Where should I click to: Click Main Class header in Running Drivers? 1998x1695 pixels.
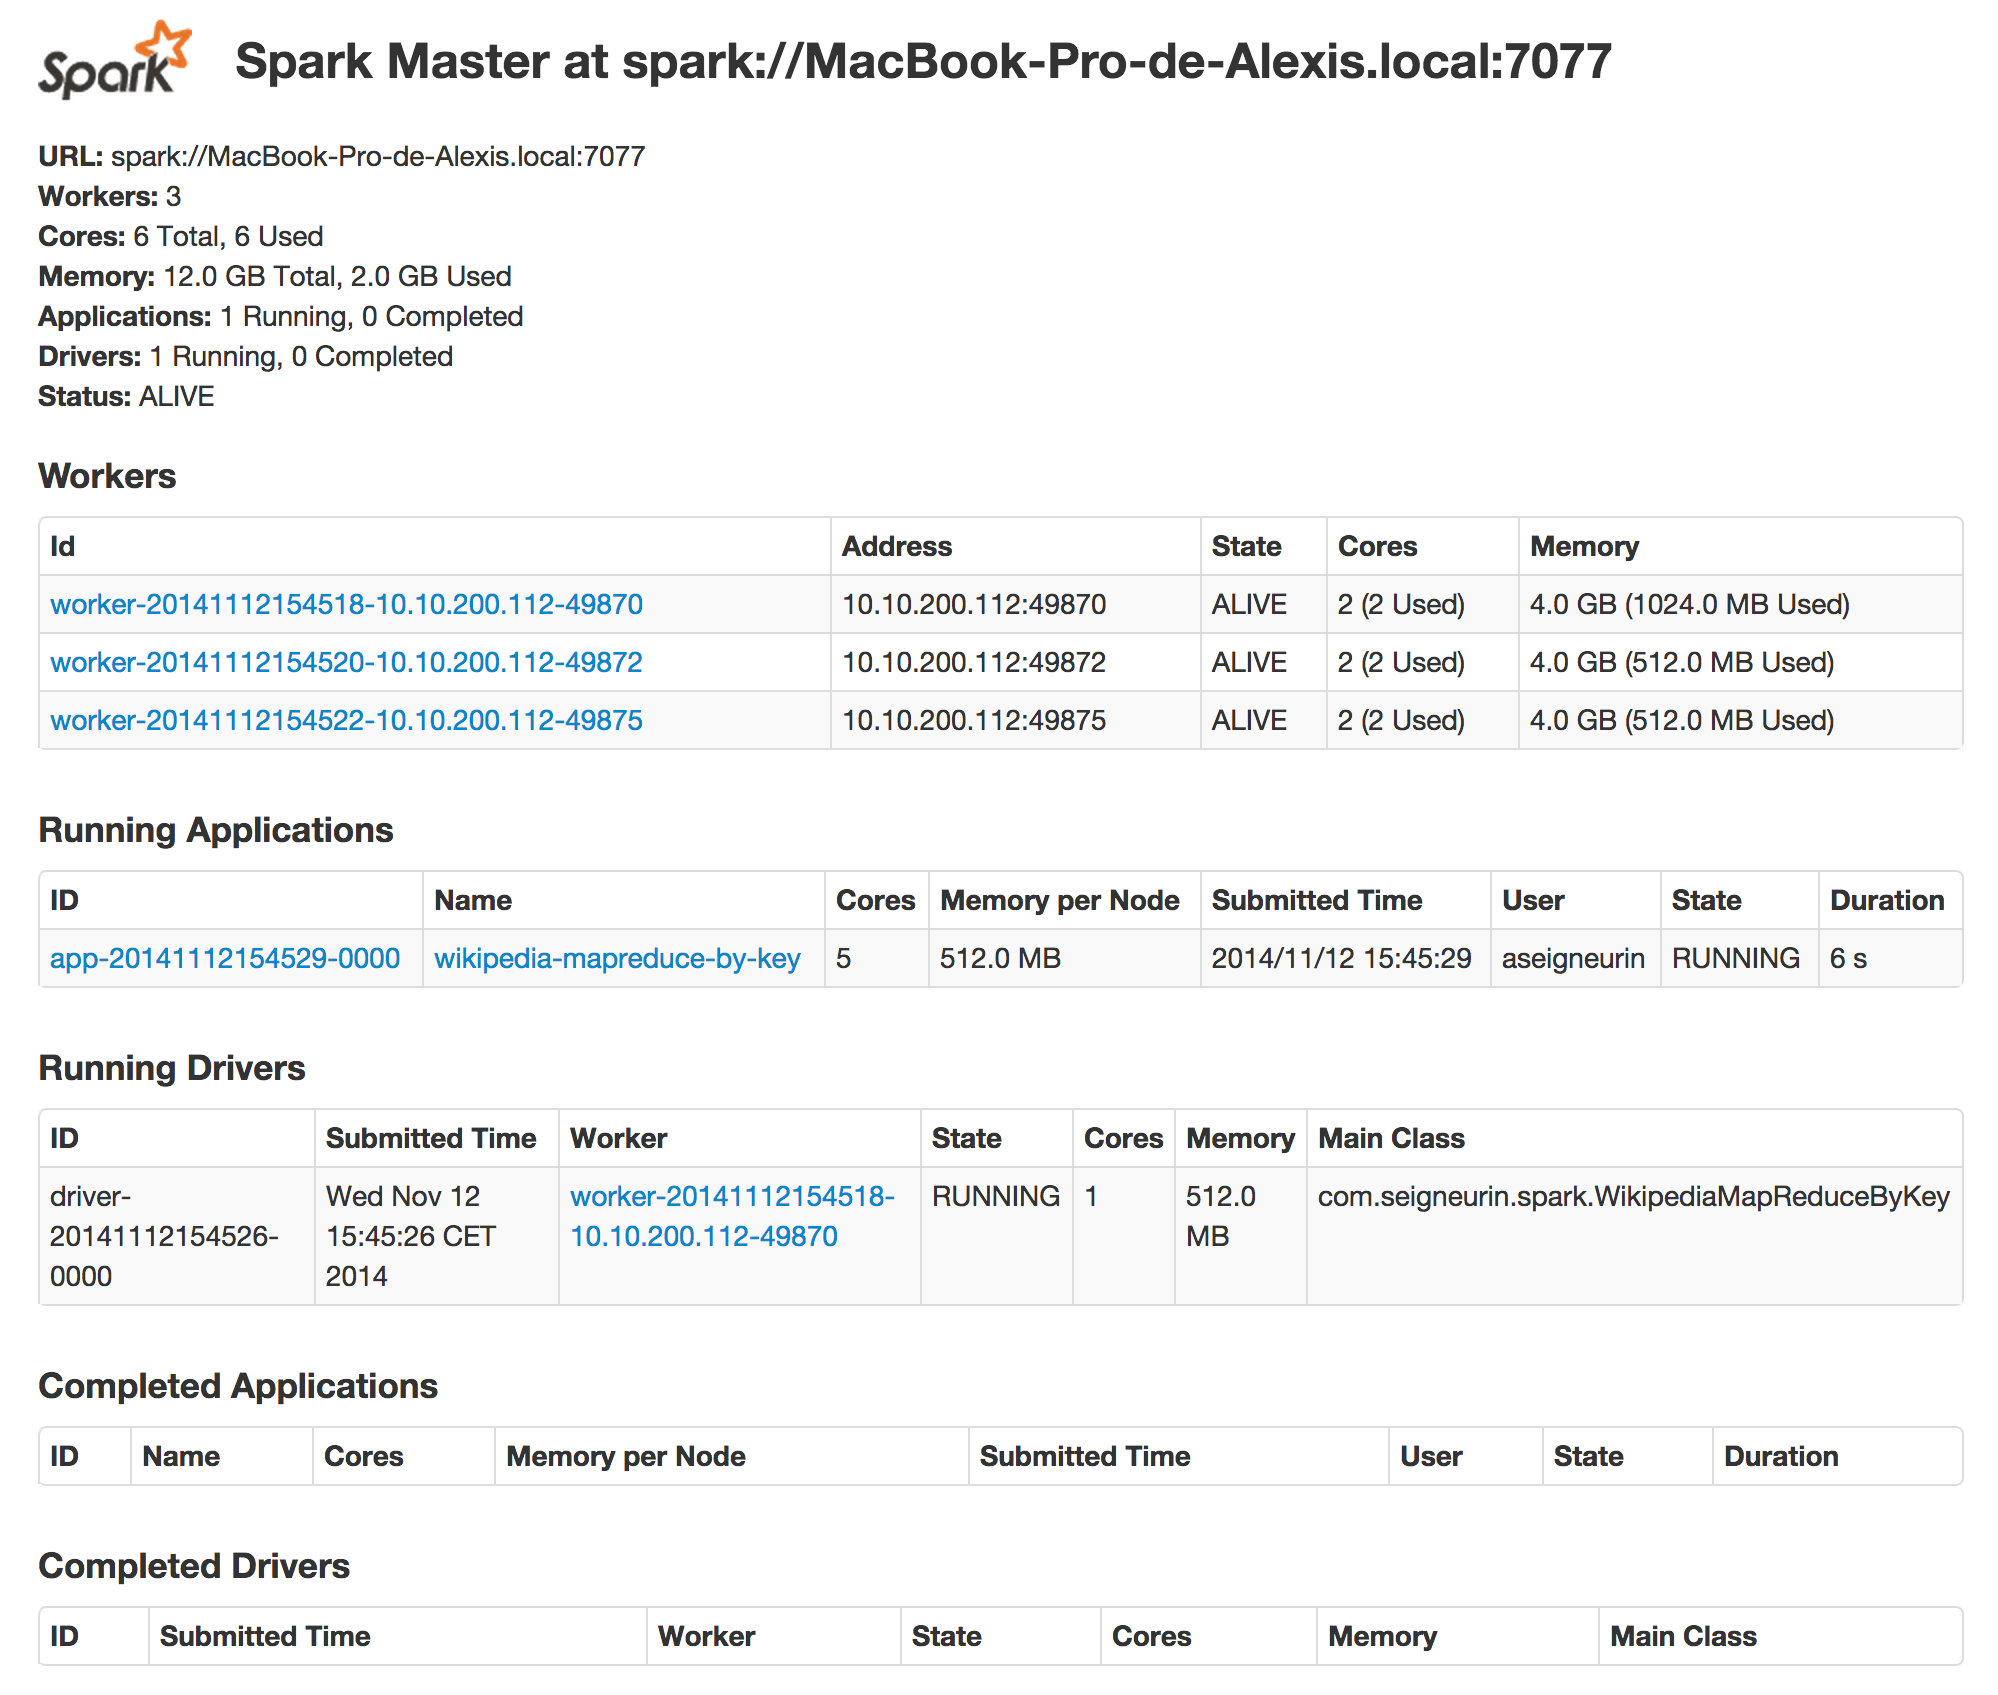click(1391, 1138)
